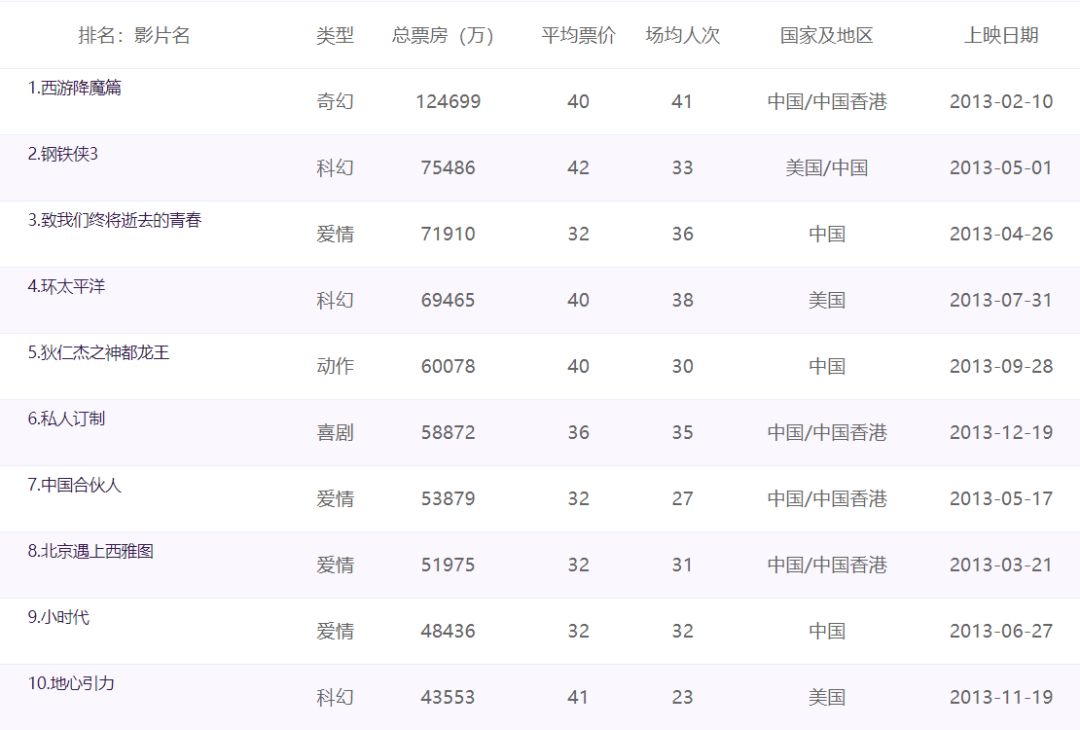This screenshot has width=1080, height=730.
Task: Click the 总票房（万） column header
Action: tap(447, 36)
